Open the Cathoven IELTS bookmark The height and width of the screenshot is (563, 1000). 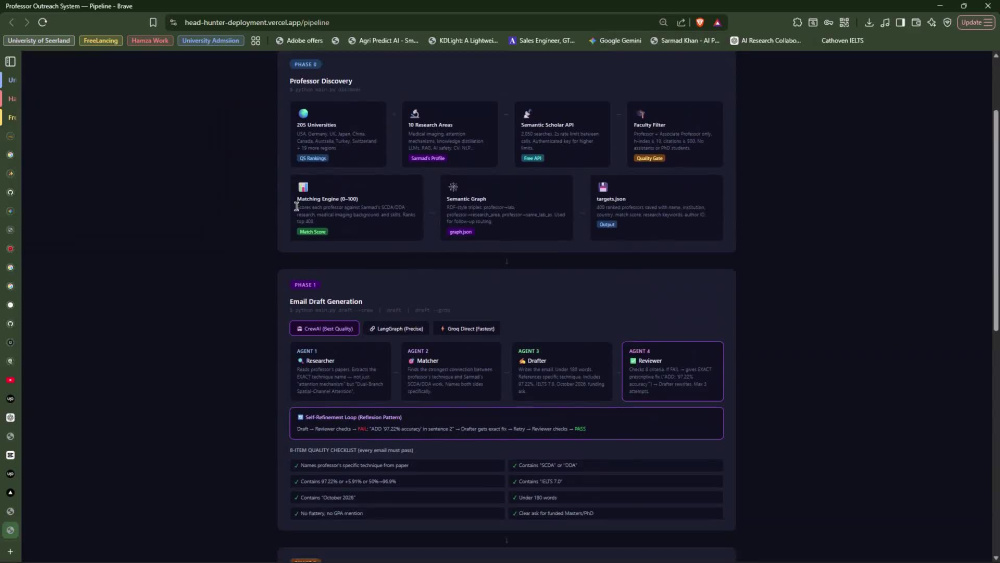pyautogui.click(x=842, y=40)
